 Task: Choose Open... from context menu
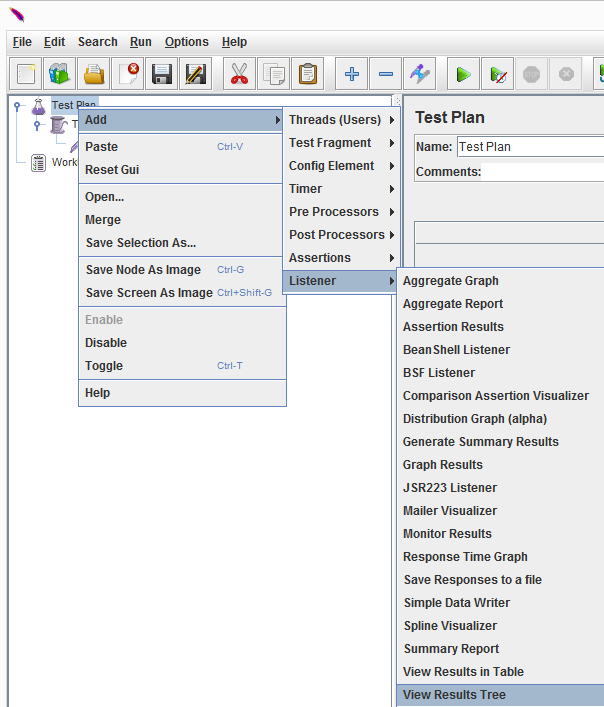tap(182, 197)
